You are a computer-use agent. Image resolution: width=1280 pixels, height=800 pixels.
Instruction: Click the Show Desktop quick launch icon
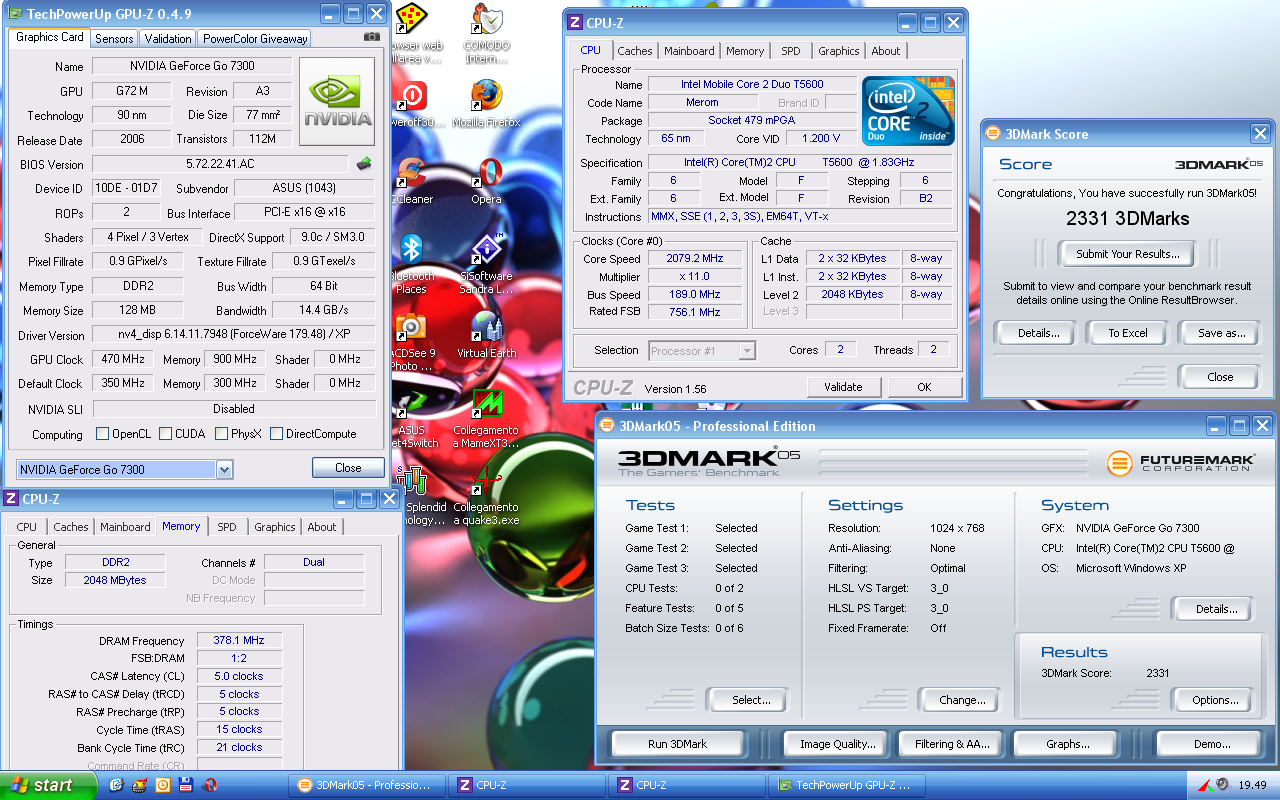[x=117, y=785]
